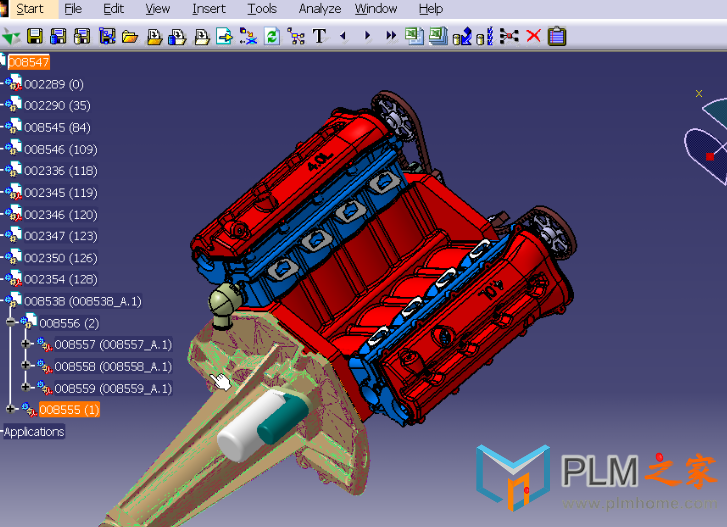Image resolution: width=727 pixels, height=527 pixels.
Task: Click the black network nodes icon
Action: coord(509,36)
